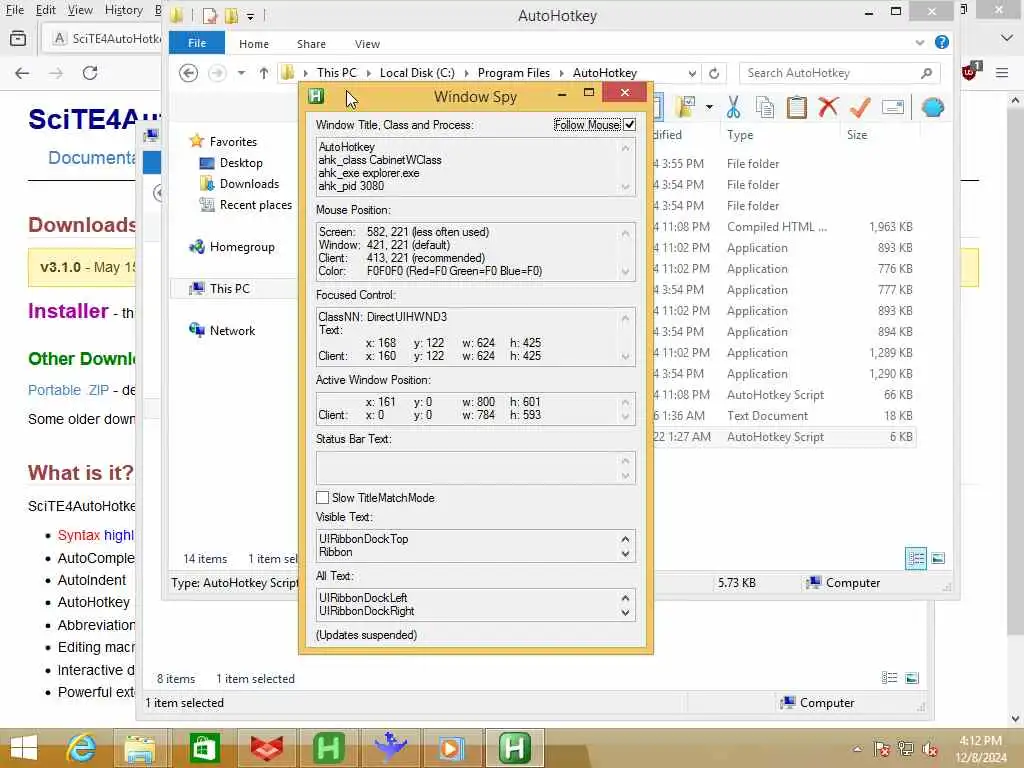Open the File tab in Explorer ribbon

pyautogui.click(x=197, y=43)
